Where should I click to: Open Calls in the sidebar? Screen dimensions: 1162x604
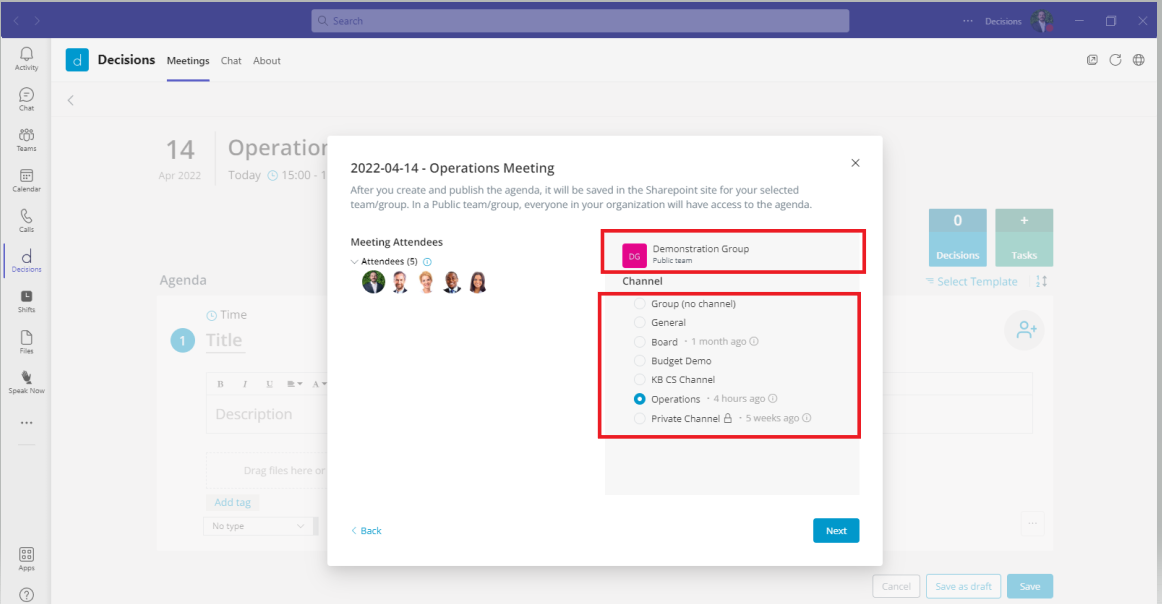pos(26,220)
